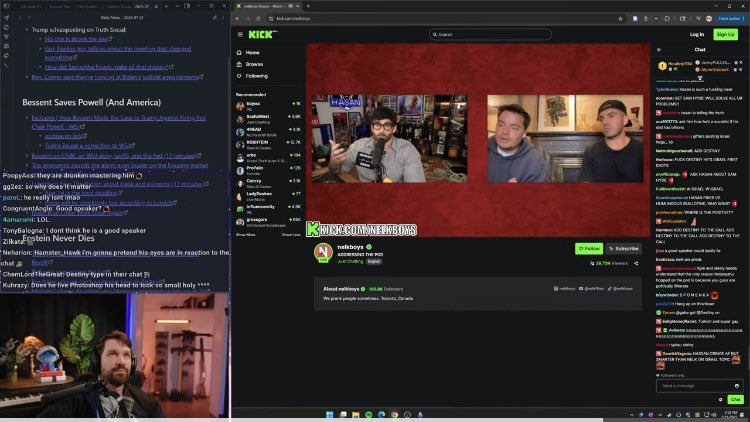Open Chrome from taskbar
The height and width of the screenshot is (422, 750).
[x=394, y=414]
